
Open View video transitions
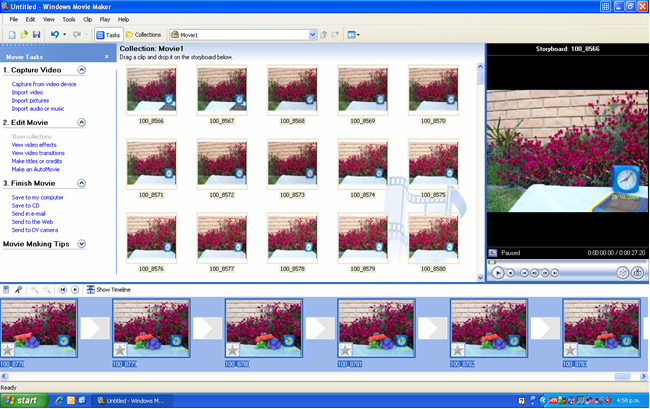tap(38, 153)
